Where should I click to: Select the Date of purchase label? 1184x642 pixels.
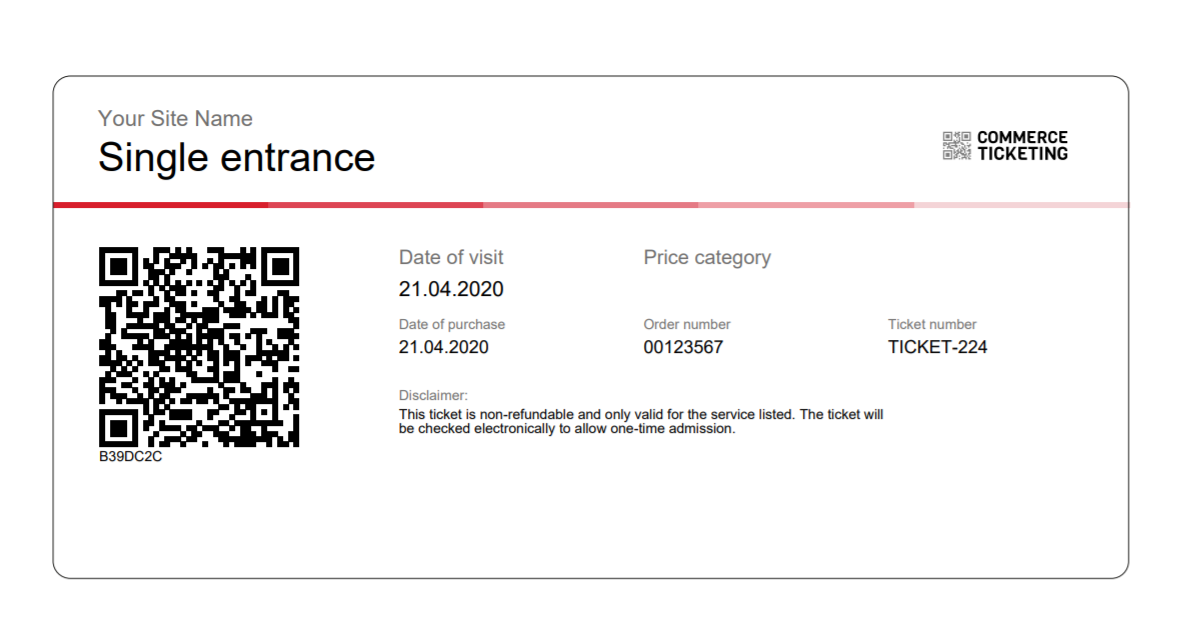click(452, 325)
